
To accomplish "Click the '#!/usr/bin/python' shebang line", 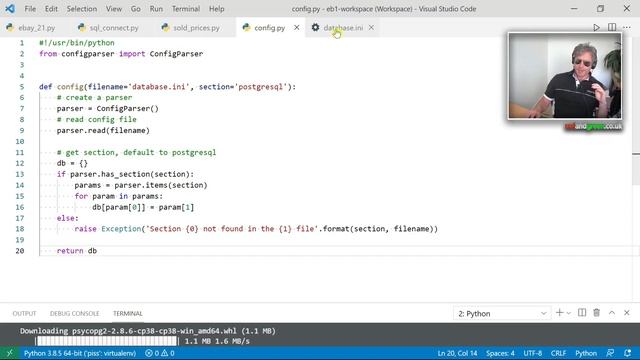I will tap(77, 43).
